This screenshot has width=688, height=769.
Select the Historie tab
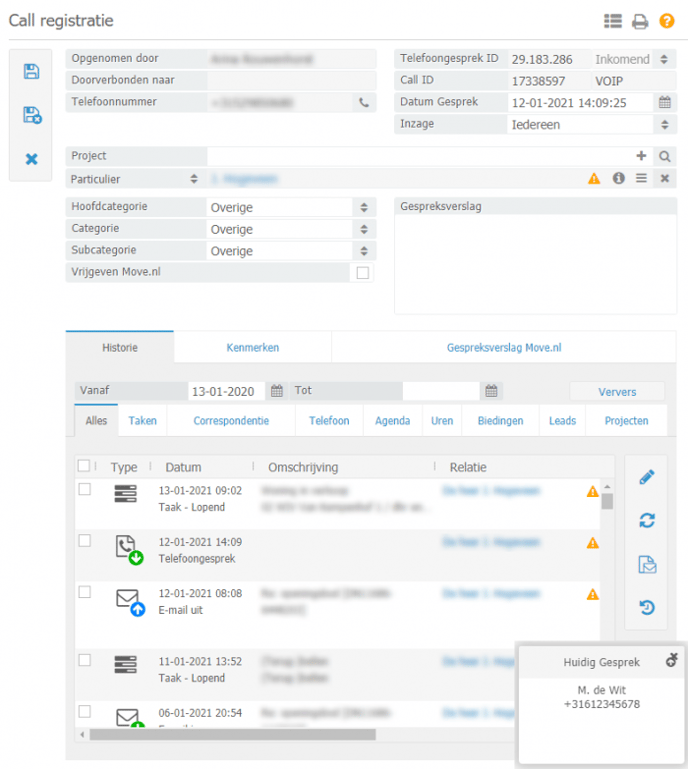tap(120, 347)
